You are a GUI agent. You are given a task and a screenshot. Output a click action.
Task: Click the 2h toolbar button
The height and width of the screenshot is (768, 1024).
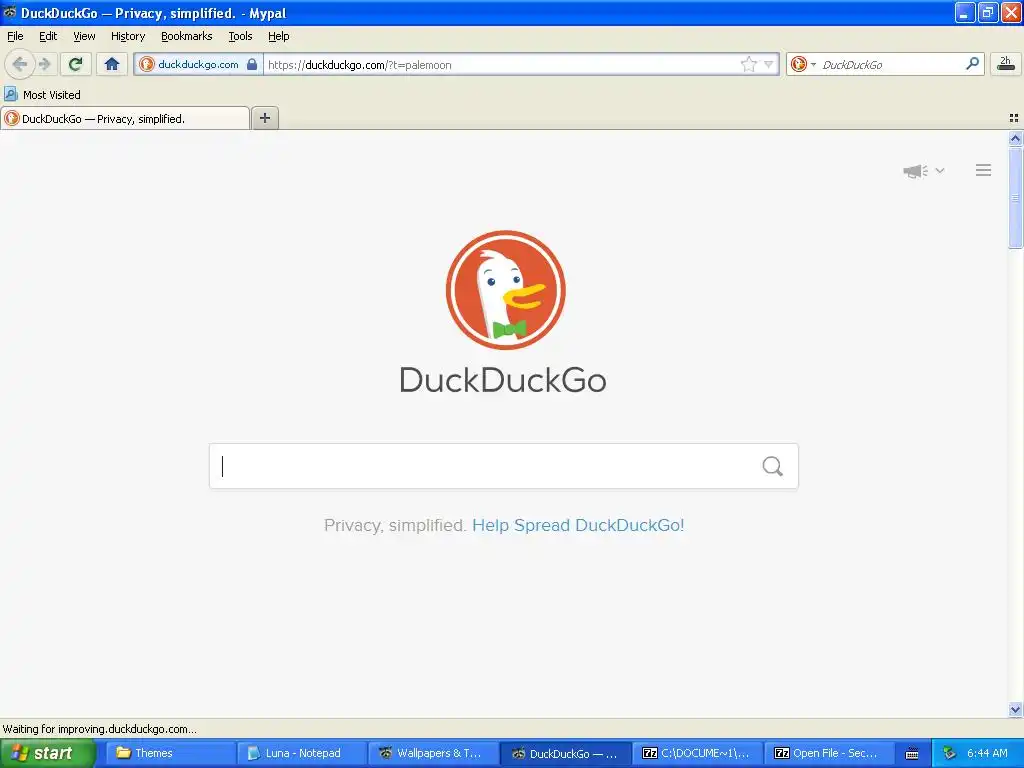pyautogui.click(x=1006, y=64)
